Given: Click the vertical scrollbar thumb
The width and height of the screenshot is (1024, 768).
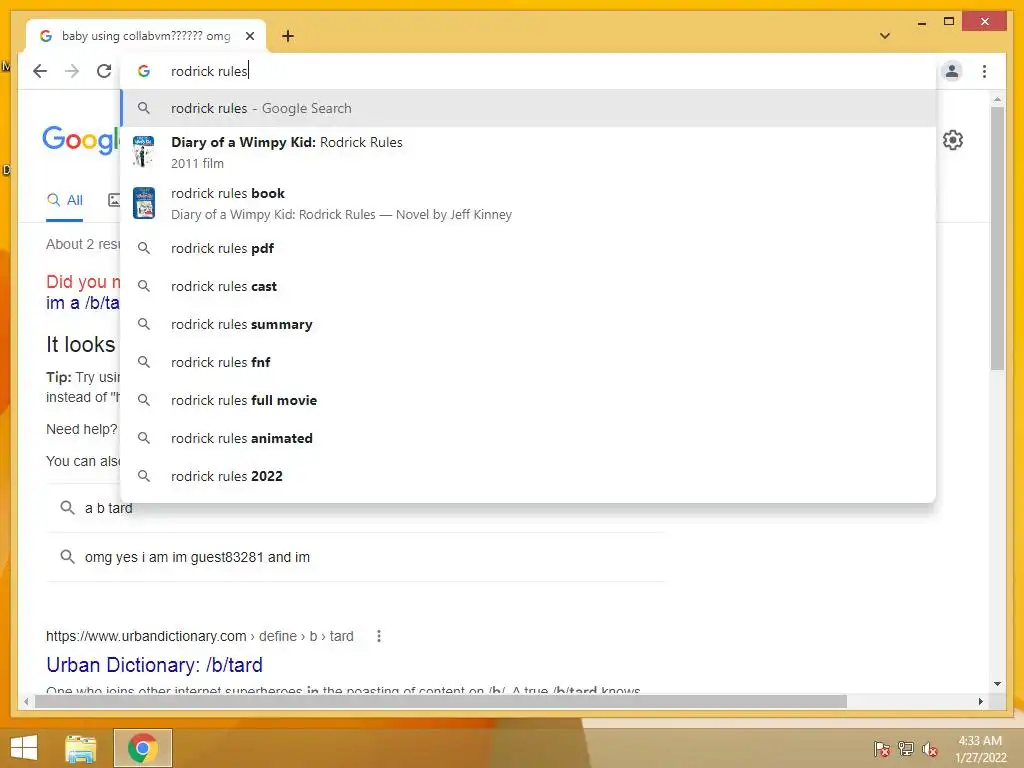Looking at the screenshot, I should point(997,238).
